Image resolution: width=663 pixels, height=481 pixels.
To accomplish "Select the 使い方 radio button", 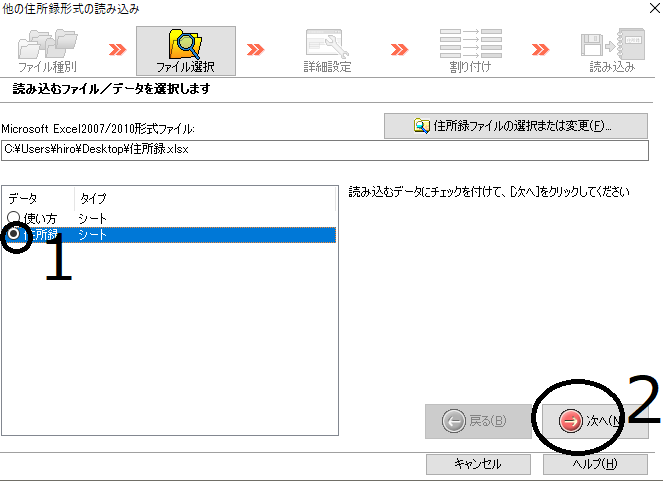I will 14,218.
